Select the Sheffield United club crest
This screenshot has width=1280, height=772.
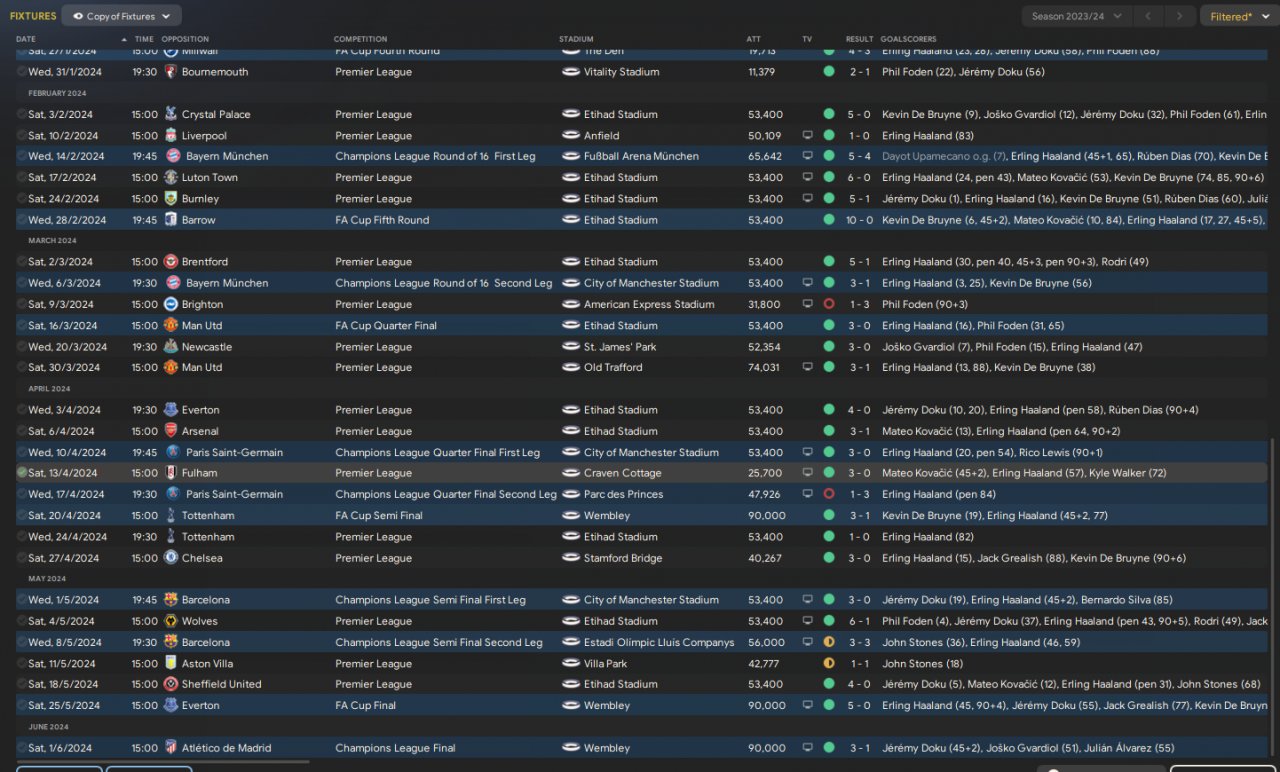click(170, 684)
